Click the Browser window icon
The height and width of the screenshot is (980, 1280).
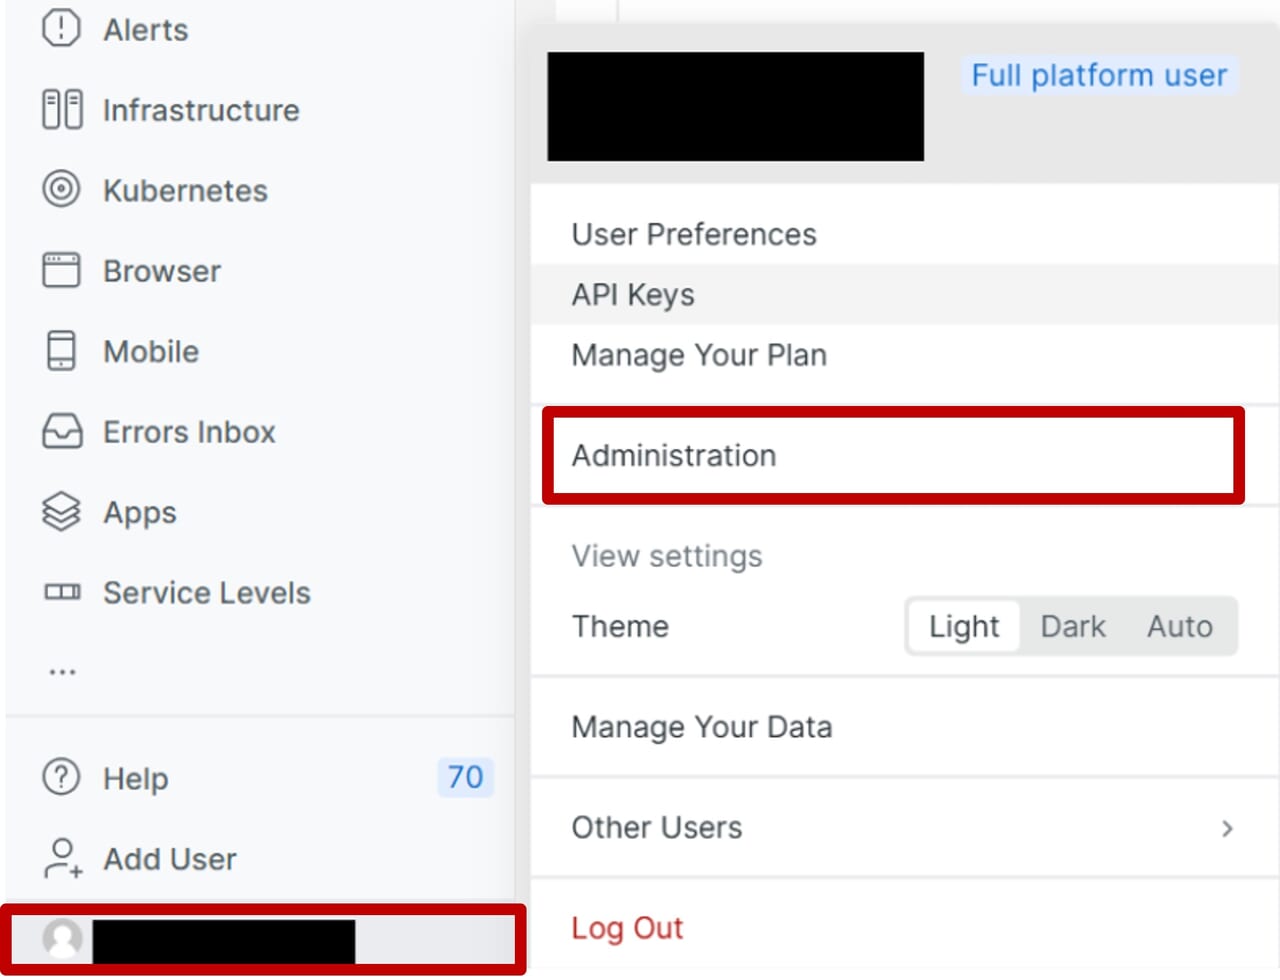61,270
